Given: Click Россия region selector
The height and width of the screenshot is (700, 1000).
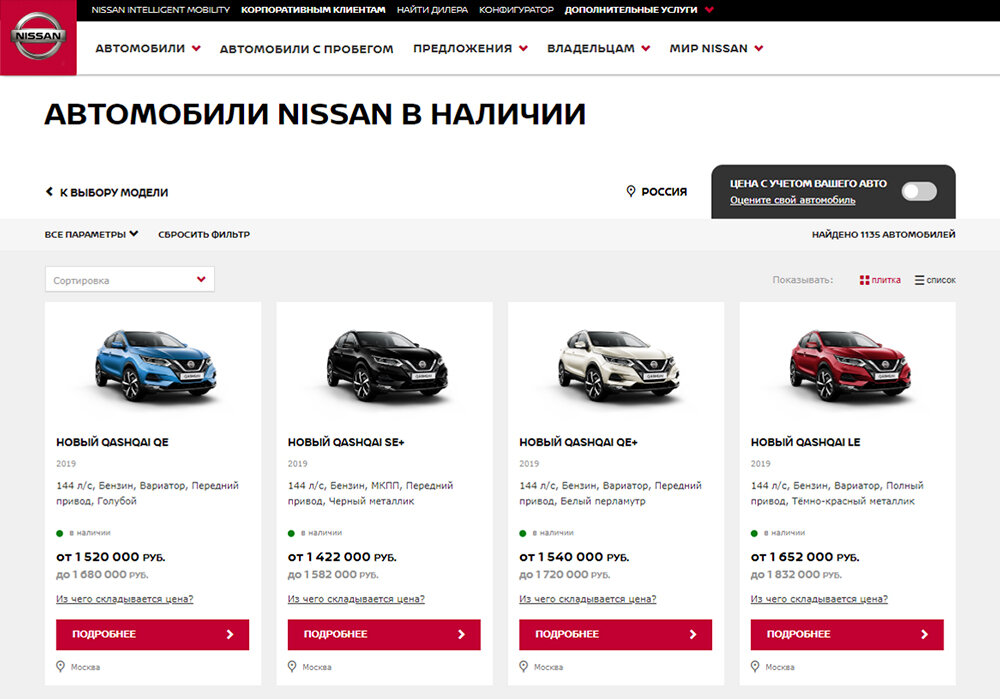Looking at the screenshot, I should click(664, 191).
